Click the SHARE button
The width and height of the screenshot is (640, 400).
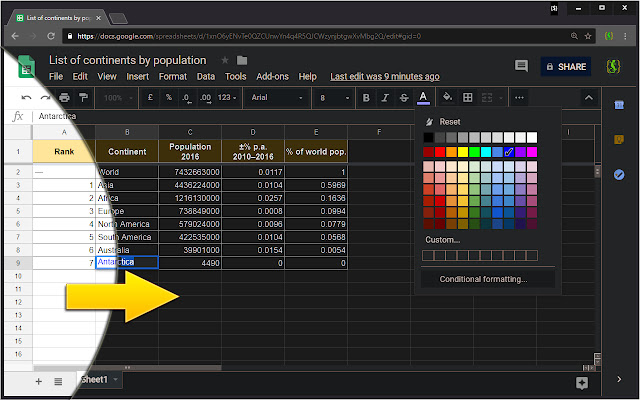click(566, 66)
